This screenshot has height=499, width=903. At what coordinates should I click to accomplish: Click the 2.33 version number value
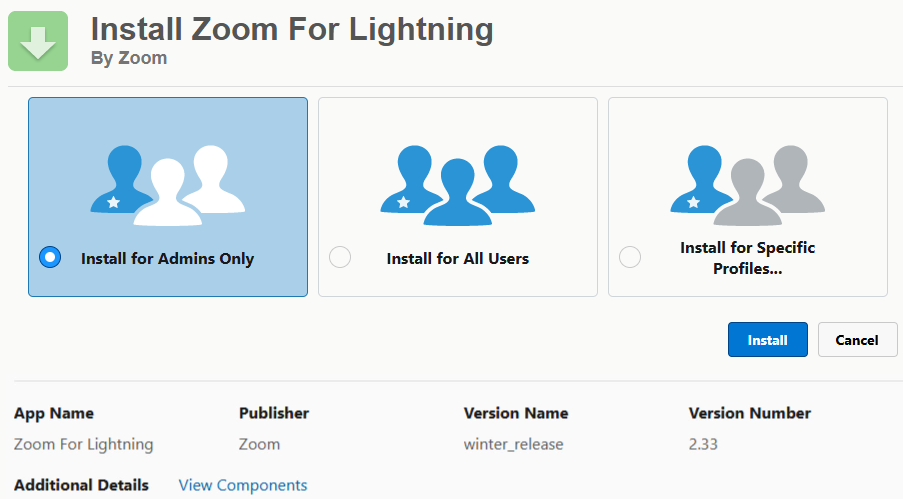click(x=704, y=444)
